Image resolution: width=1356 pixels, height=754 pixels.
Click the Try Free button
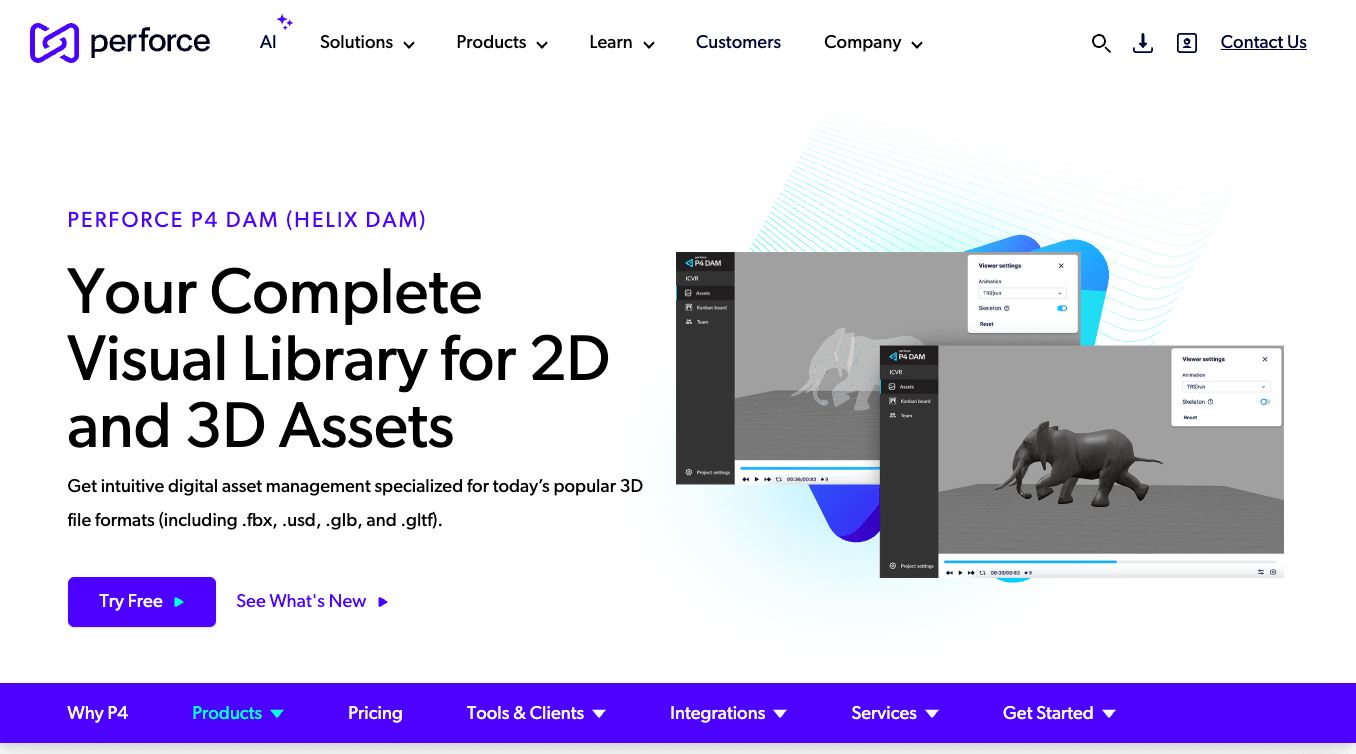[x=142, y=602]
